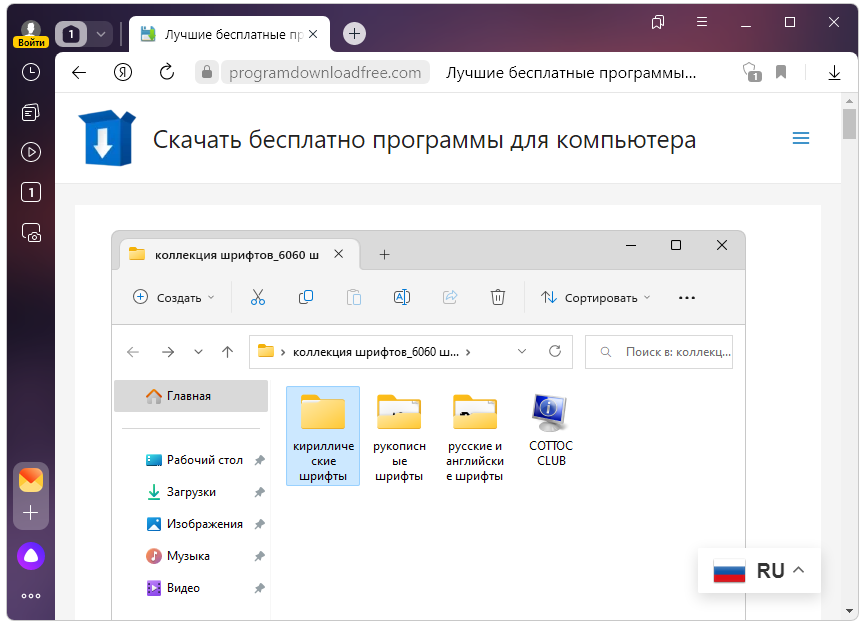This screenshot has height=625, width=863.
Task: Open the Сортировать dropdown
Action: pos(596,298)
